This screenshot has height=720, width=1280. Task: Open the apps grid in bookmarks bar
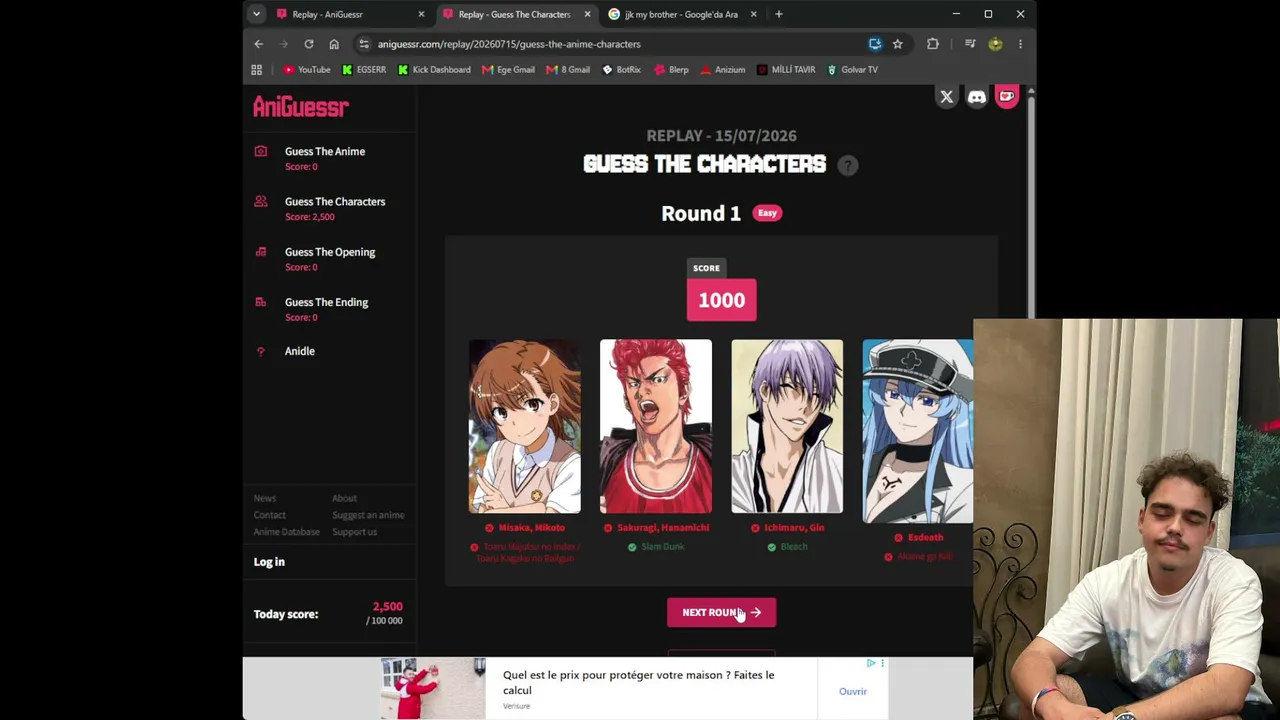pos(257,70)
